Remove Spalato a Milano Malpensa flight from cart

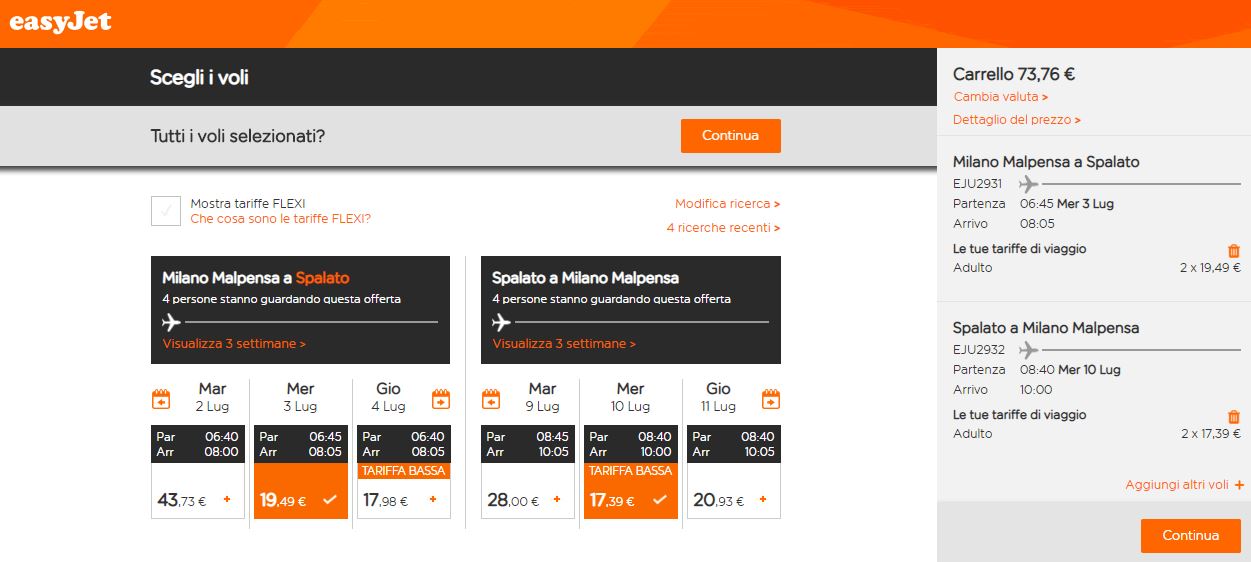point(1234,417)
